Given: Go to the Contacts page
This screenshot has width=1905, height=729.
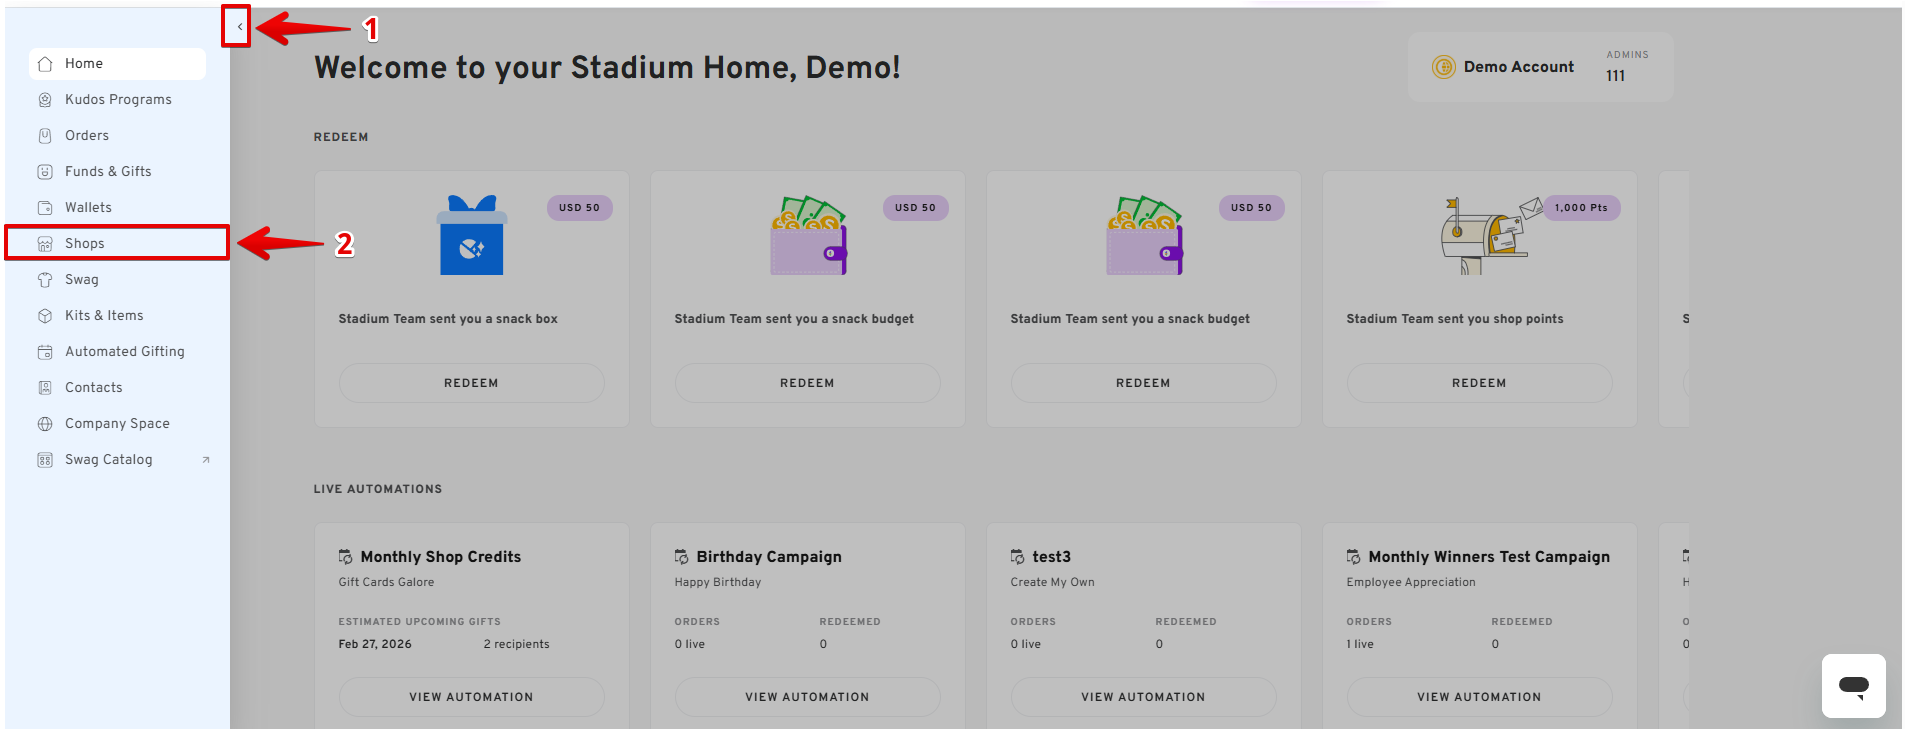Looking at the screenshot, I should [93, 388].
